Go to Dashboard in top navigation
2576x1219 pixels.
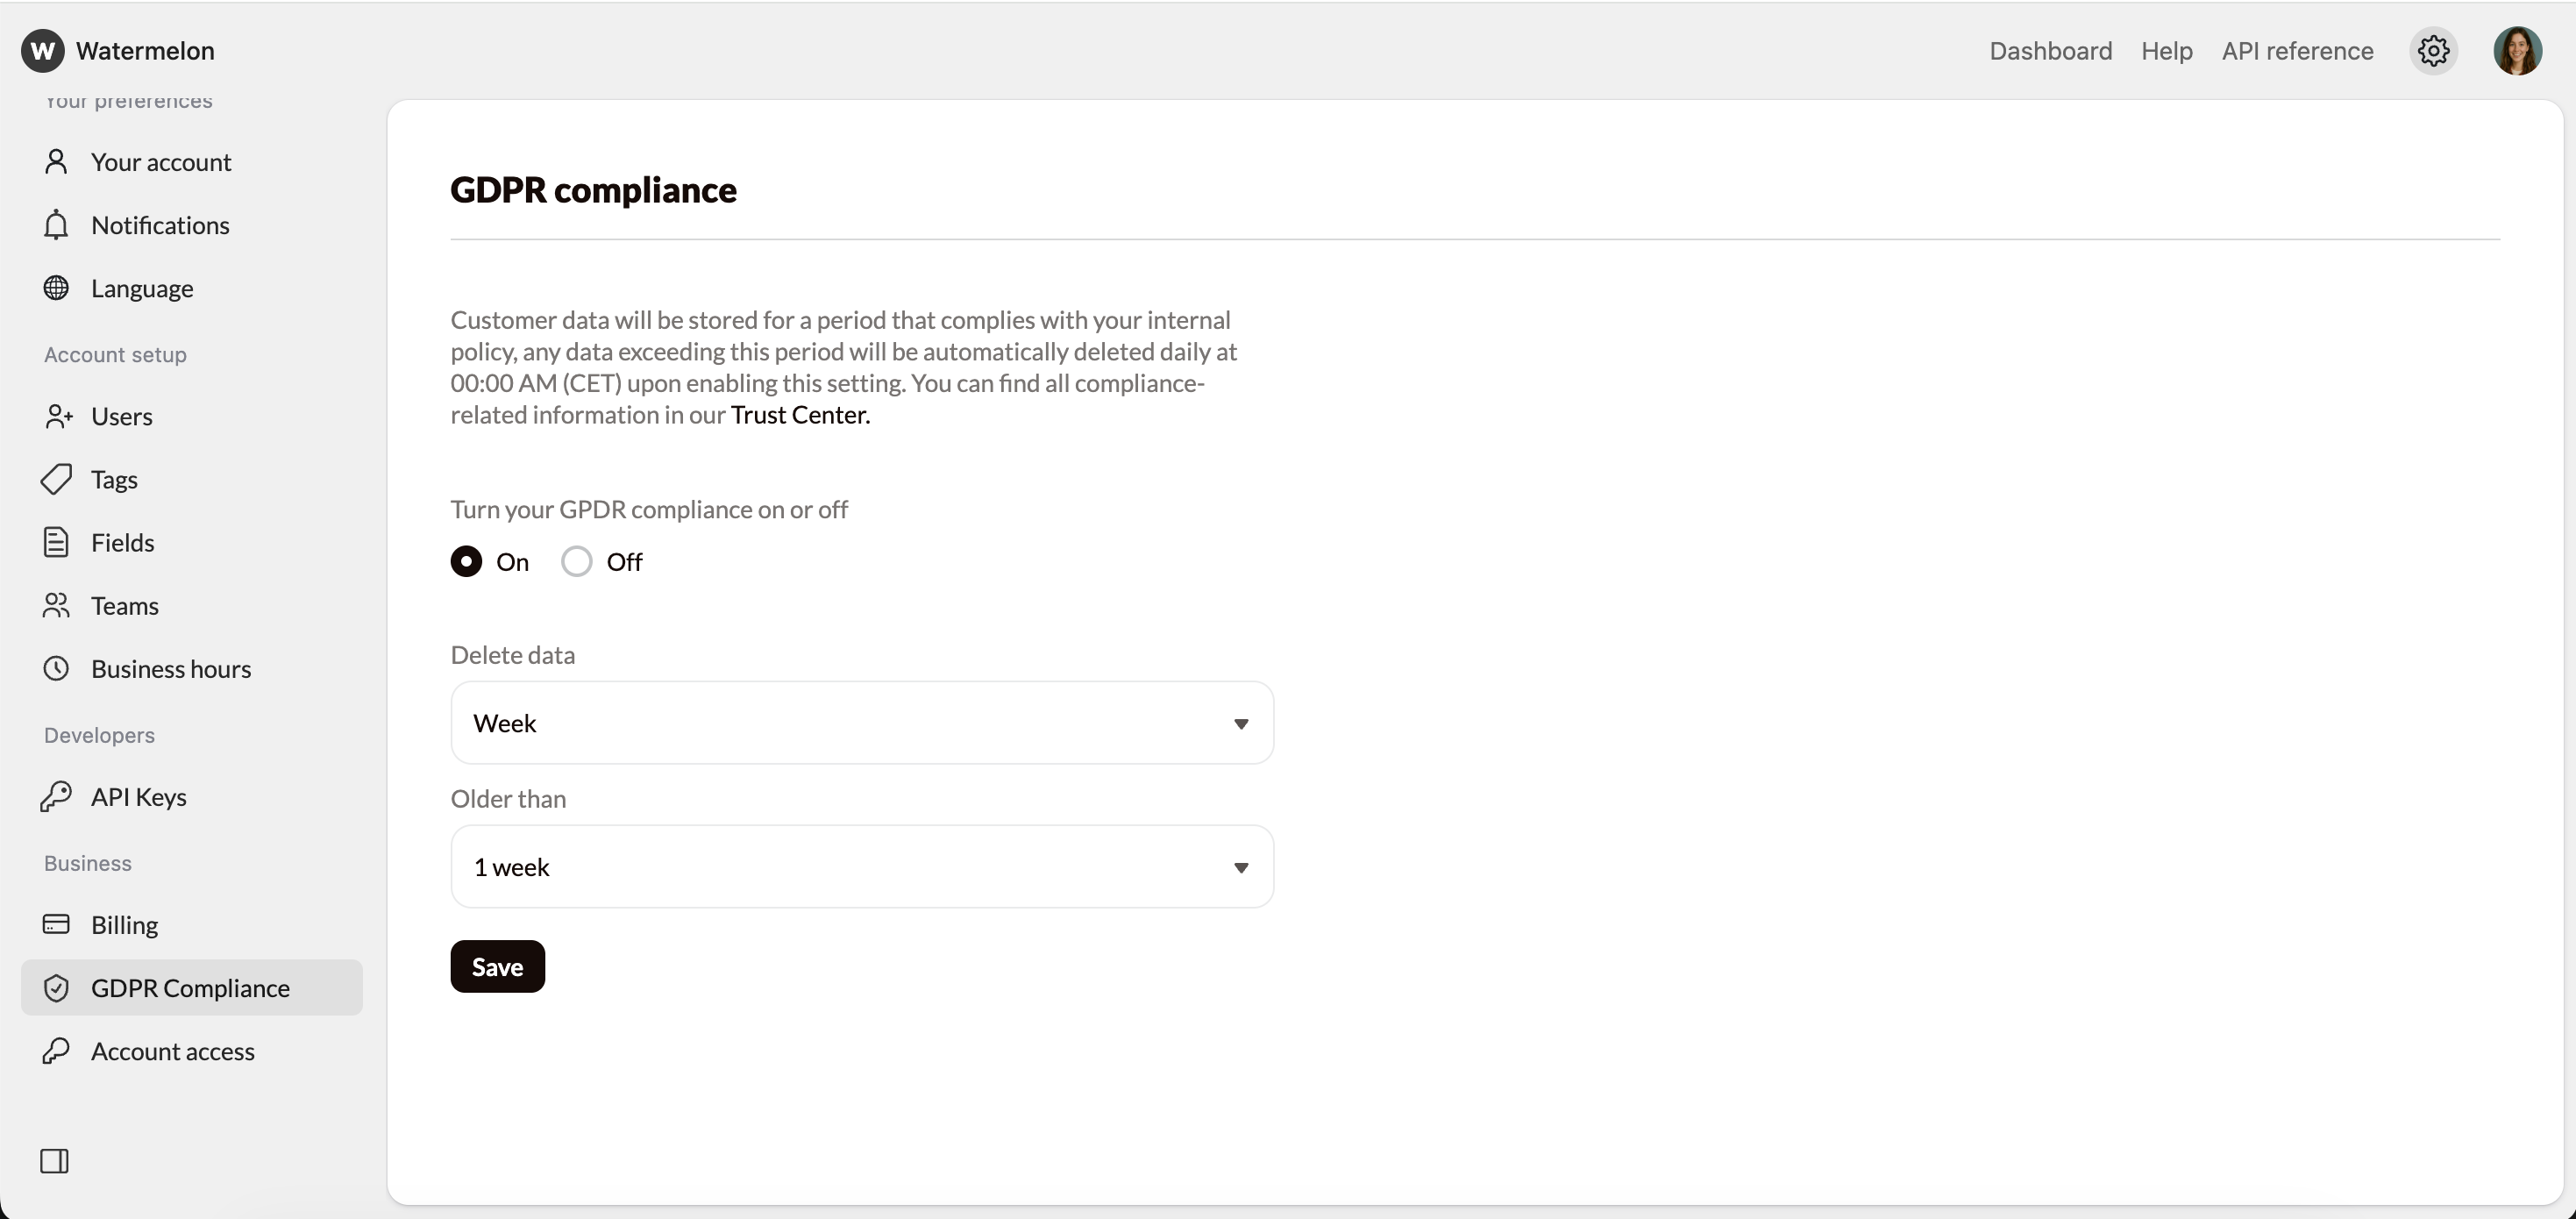2050,51
